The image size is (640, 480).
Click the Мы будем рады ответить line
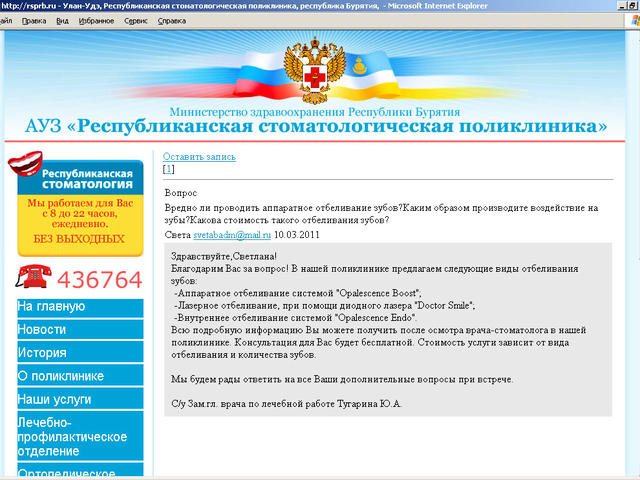[x=342, y=379]
